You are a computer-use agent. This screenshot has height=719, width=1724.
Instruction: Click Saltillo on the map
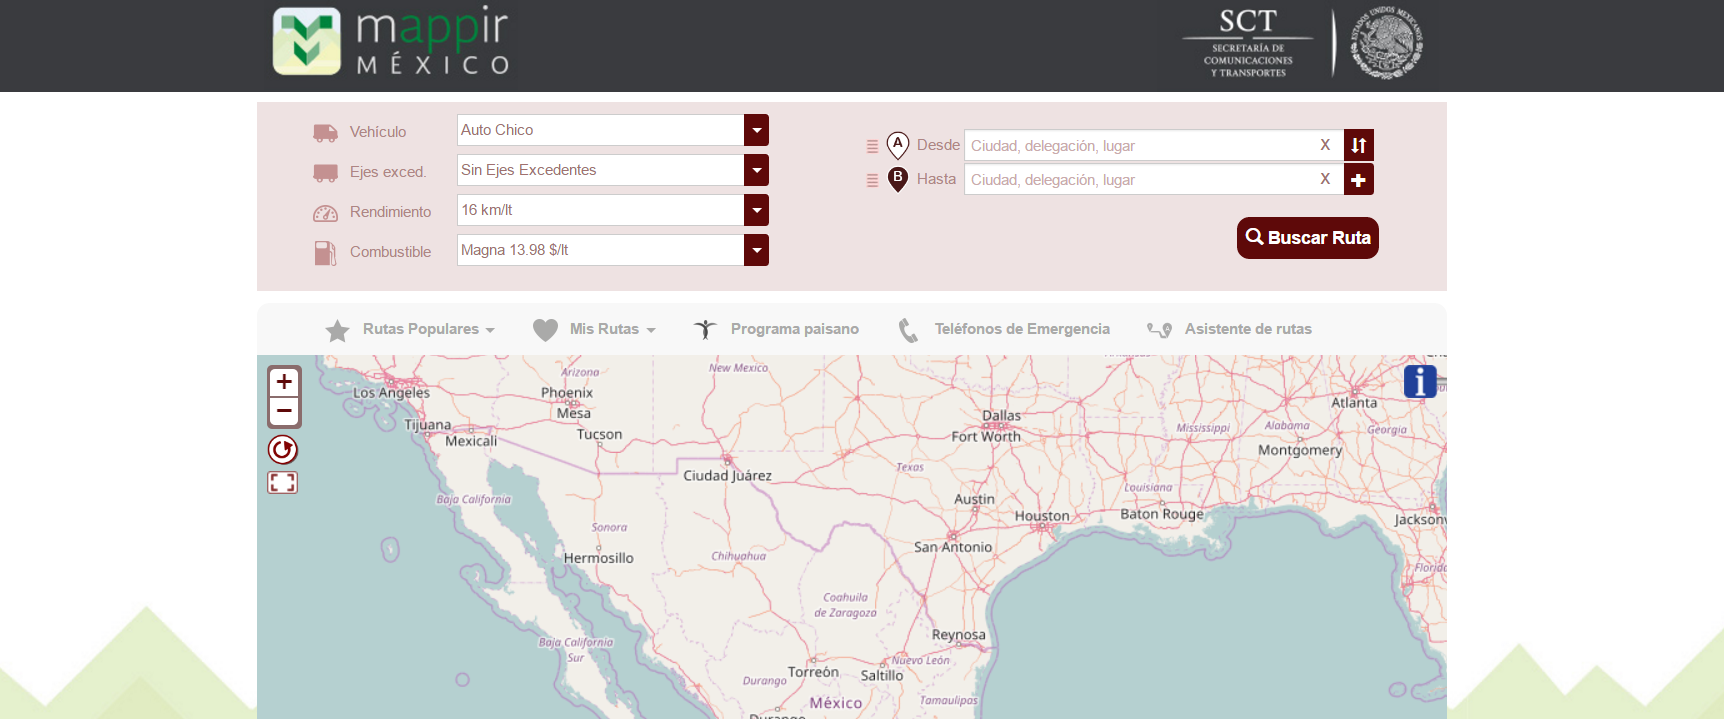click(x=882, y=676)
